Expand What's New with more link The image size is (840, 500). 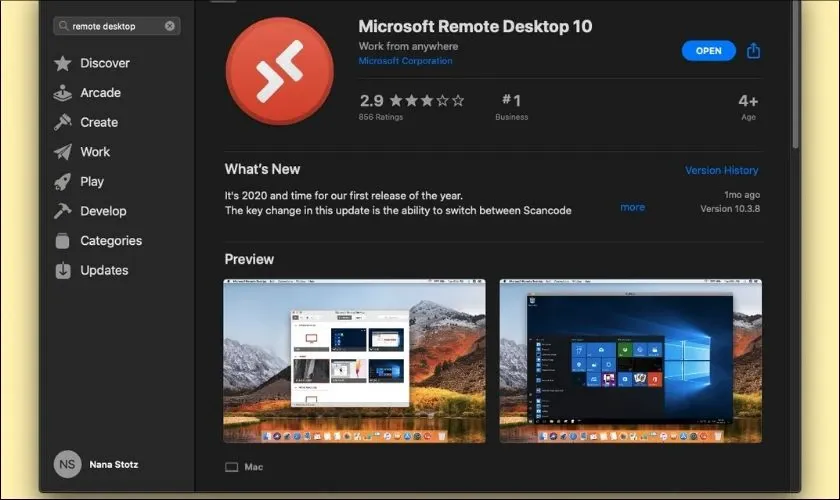click(633, 207)
